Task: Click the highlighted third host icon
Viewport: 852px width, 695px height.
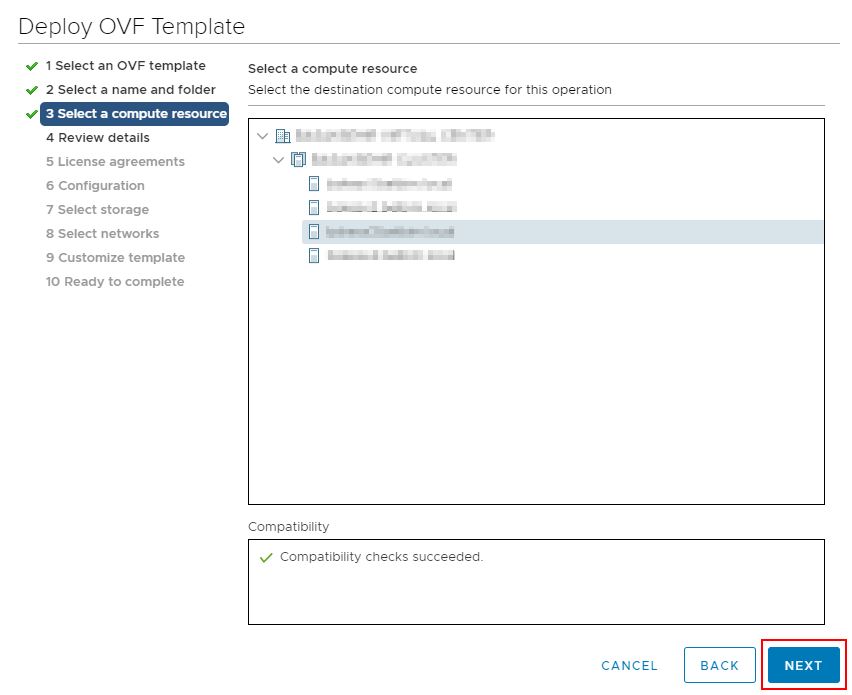Action: click(314, 231)
